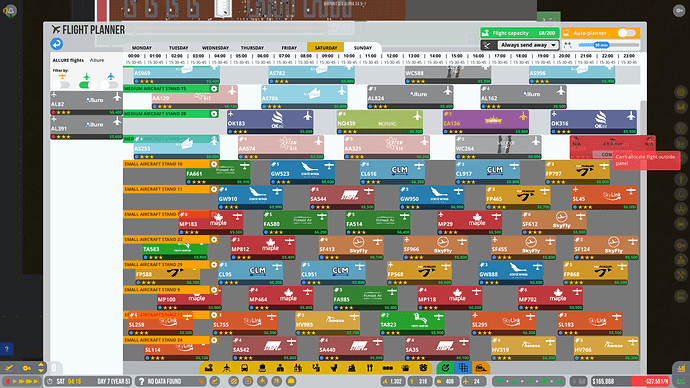The width and height of the screenshot is (690, 388).
Task: Click the Flight capacity button
Action: point(520,33)
